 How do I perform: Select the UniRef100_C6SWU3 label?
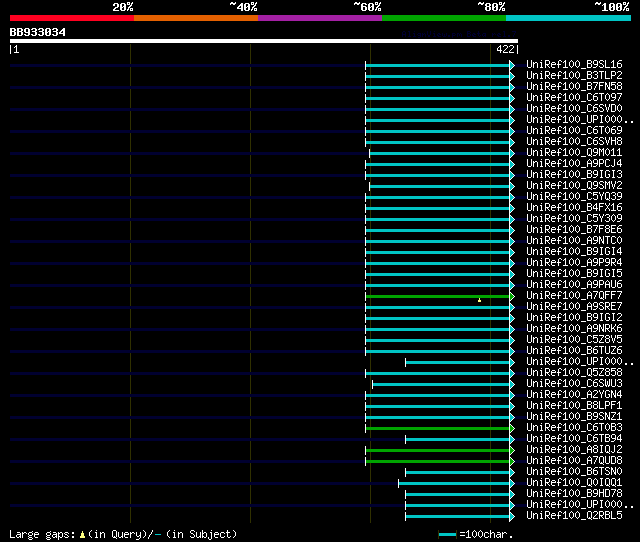point(574,384)
